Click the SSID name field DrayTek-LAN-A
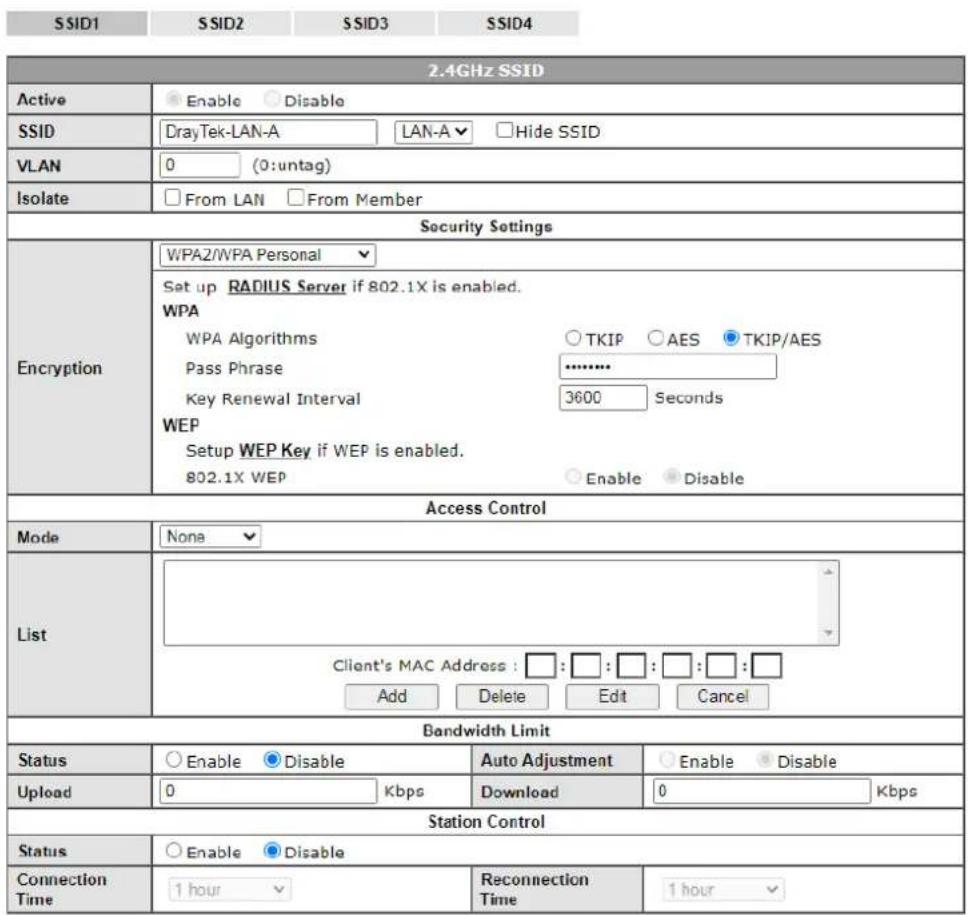968x915 pixels. click(x=268, y=132)
